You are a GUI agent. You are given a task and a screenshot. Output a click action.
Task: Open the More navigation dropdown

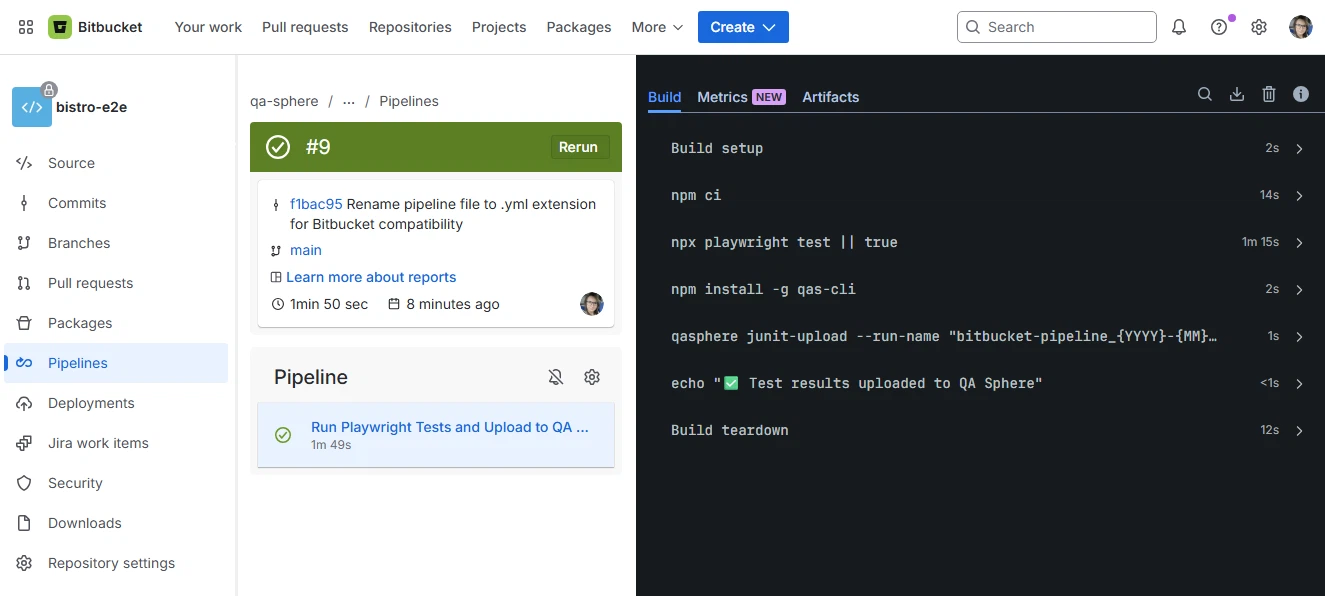click(655, 27)
